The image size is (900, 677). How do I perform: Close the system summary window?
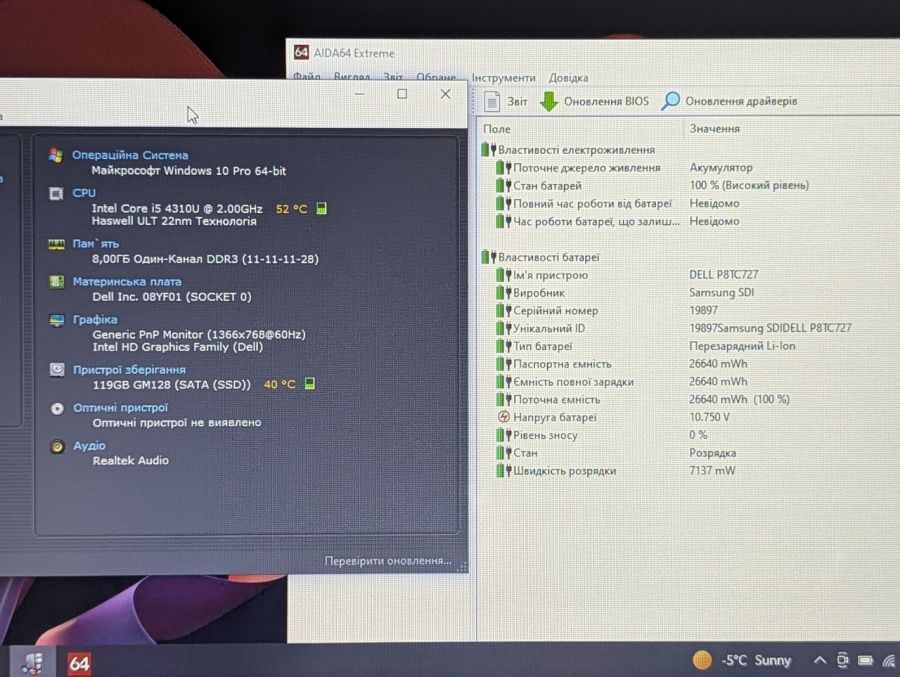click(x=445, y=94)
